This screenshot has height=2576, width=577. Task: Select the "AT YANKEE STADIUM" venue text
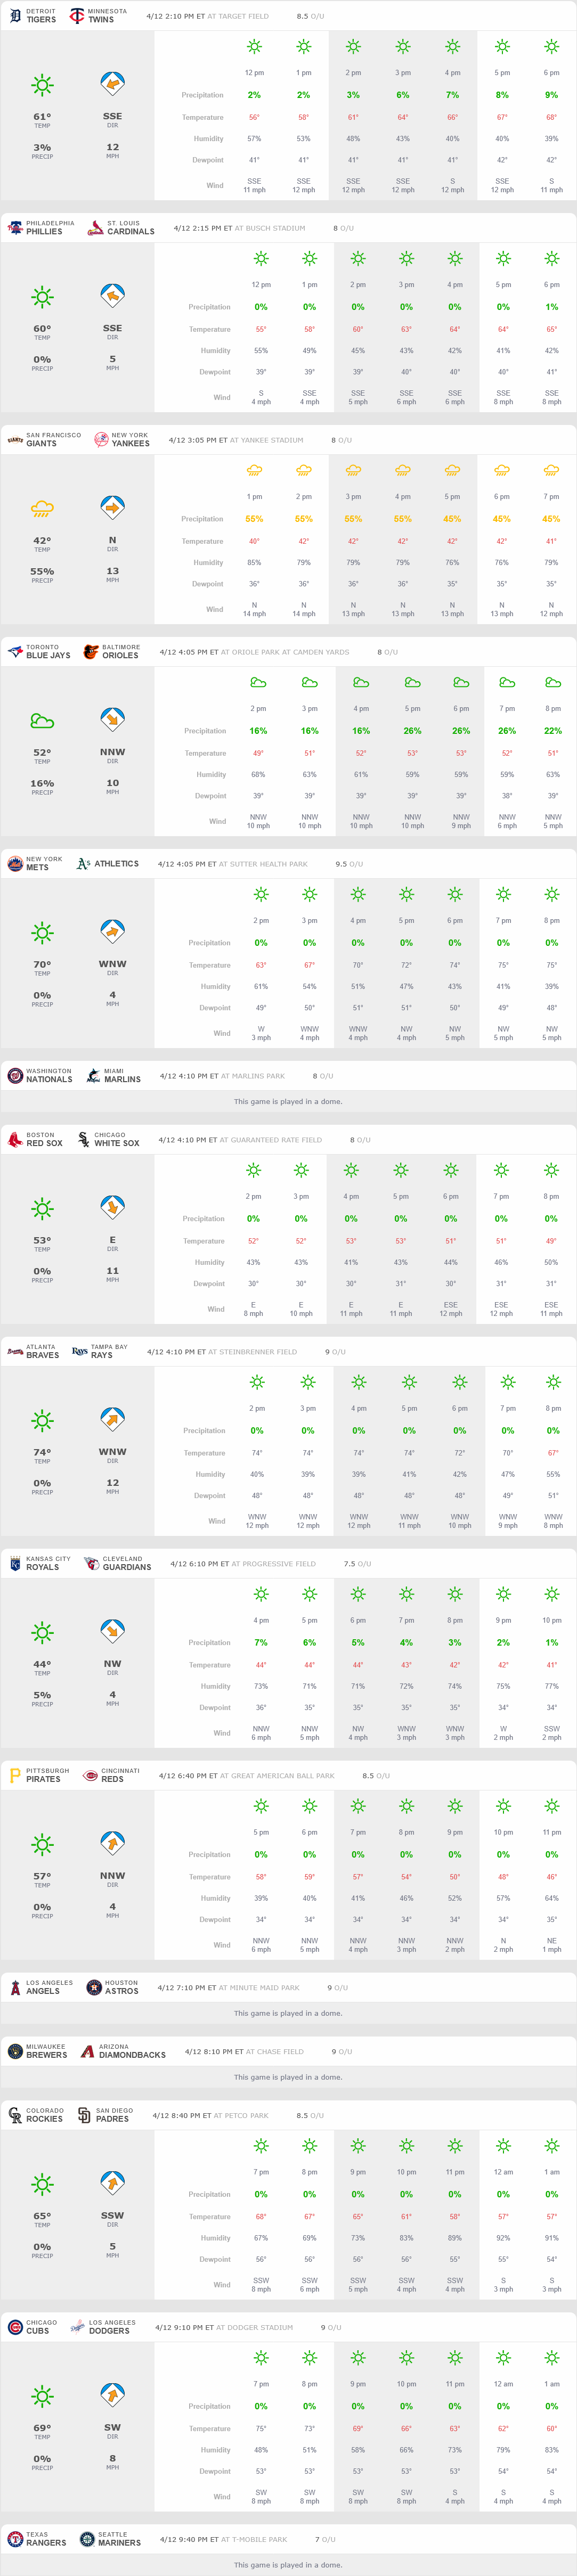[267, 440]
